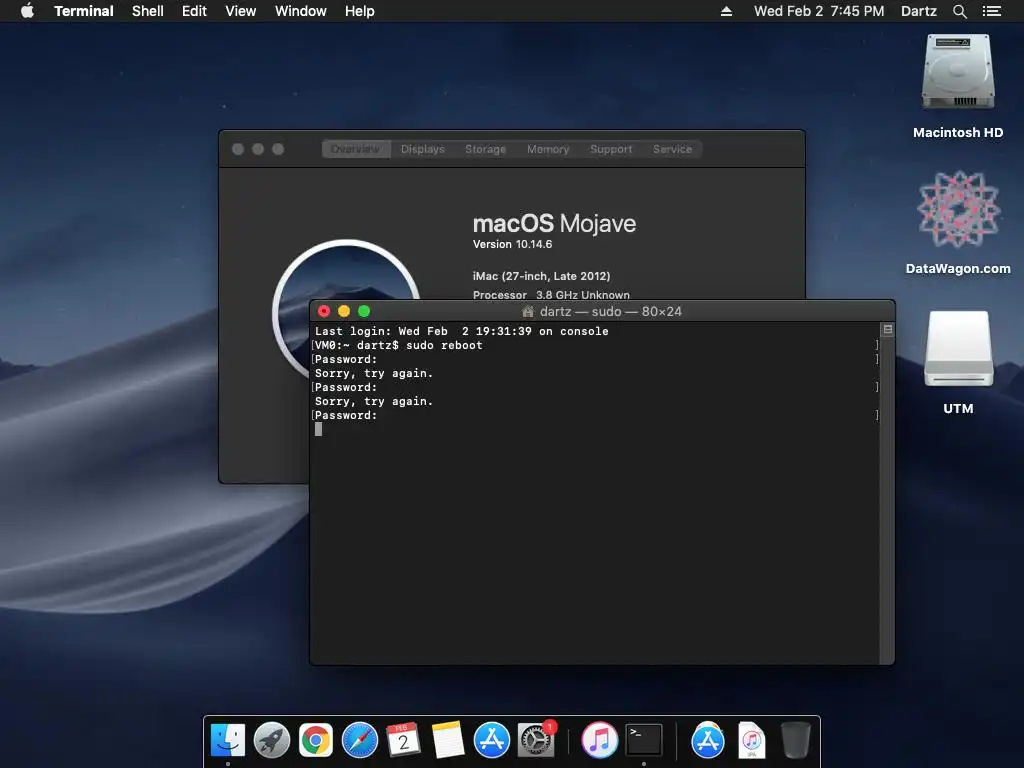The height and width of the screenshot is (768, 1024).
Task: Open the Terminal application menu
Action: pos(84,11)
